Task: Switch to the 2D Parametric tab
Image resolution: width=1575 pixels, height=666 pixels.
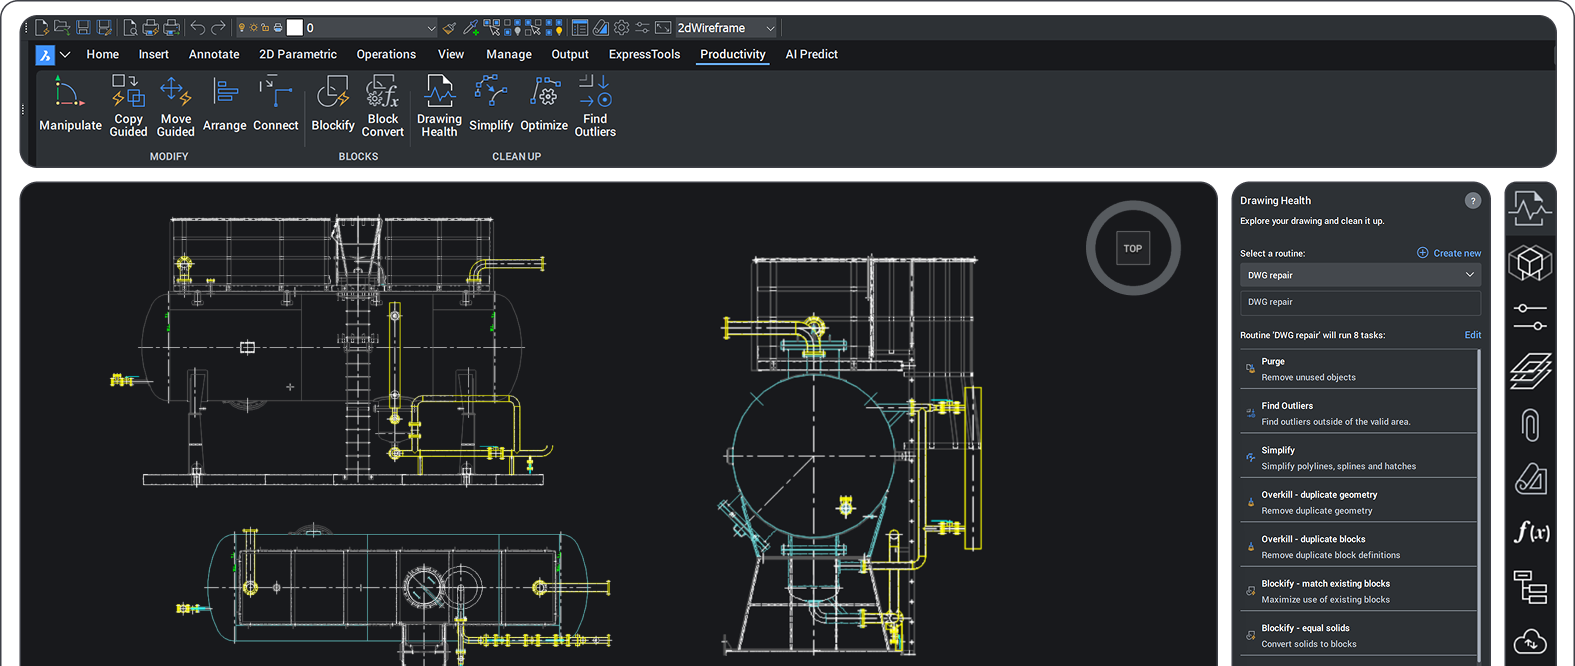Action: [298, 55]
